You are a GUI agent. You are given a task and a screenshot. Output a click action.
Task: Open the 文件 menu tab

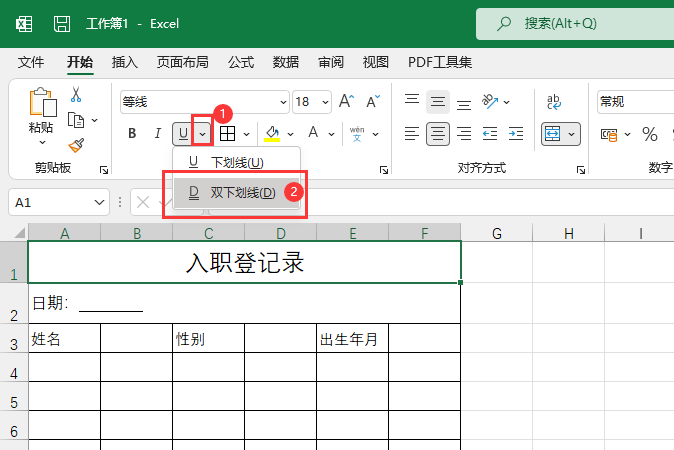click(31, 62)
